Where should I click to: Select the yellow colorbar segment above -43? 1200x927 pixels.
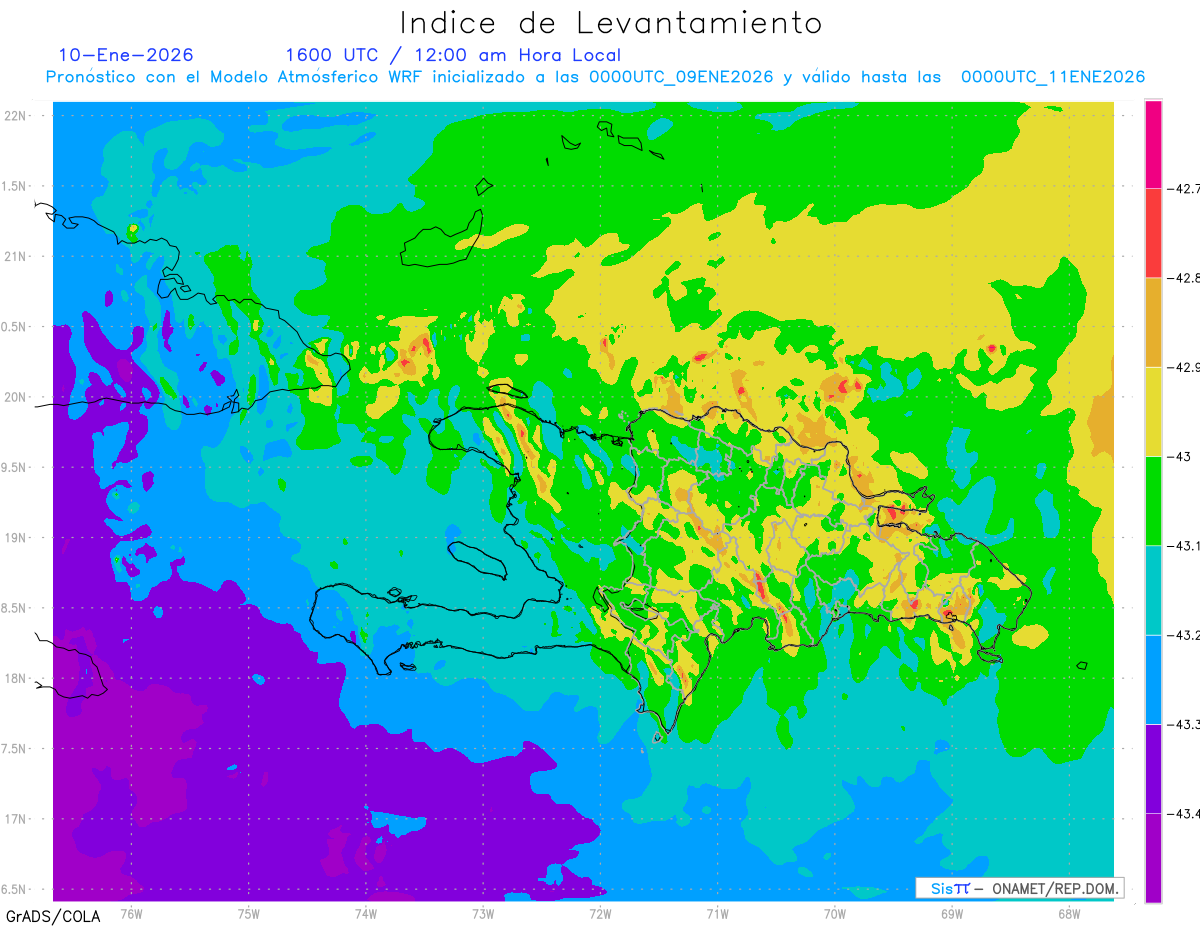click(x=1153, y=411)
